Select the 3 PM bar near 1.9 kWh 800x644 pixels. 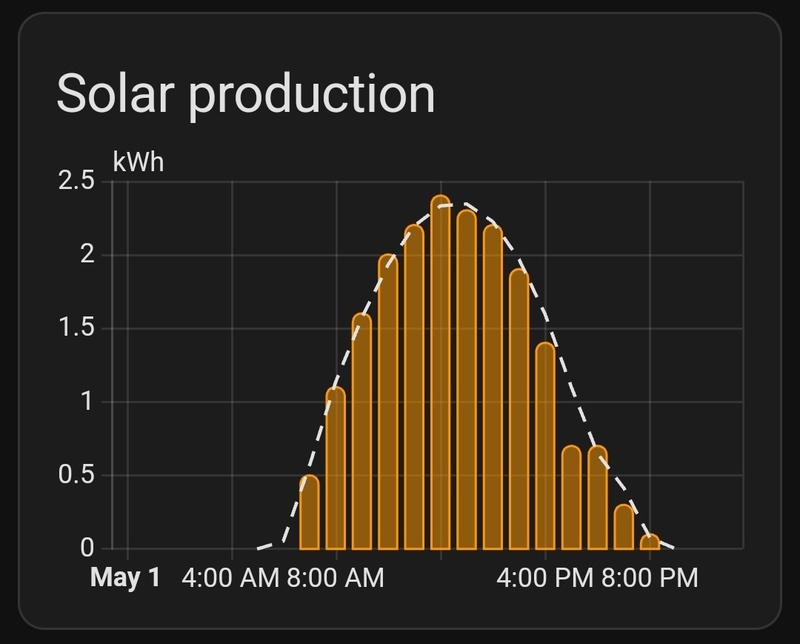519,409
